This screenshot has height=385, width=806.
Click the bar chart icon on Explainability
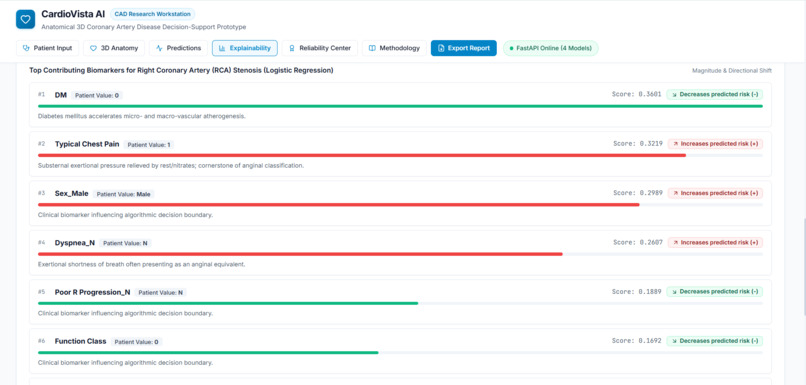tap(222, 48)
